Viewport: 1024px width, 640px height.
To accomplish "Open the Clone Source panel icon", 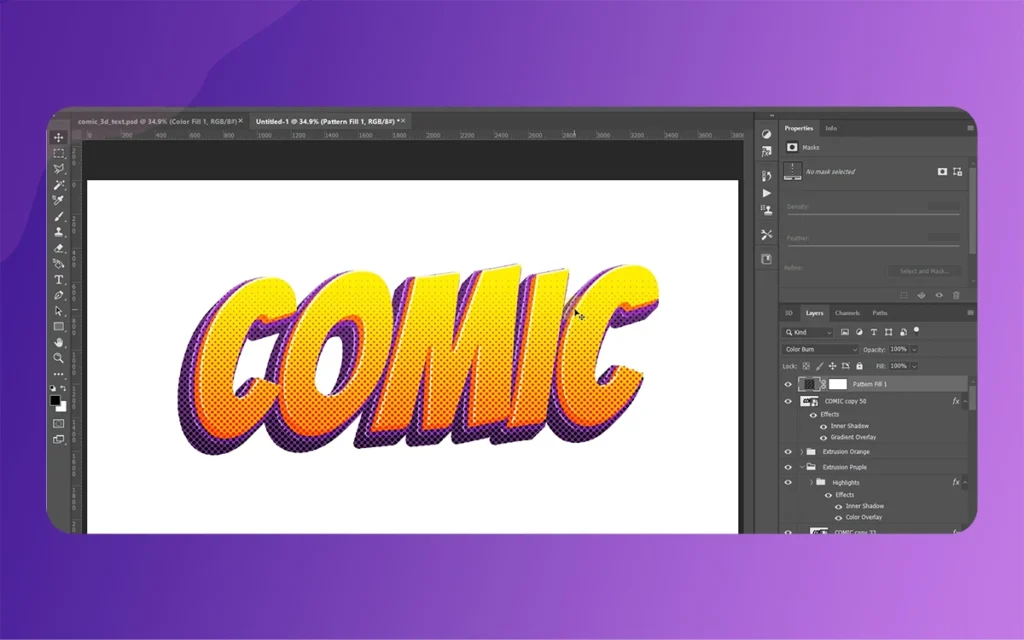I will tap(767, 210).
